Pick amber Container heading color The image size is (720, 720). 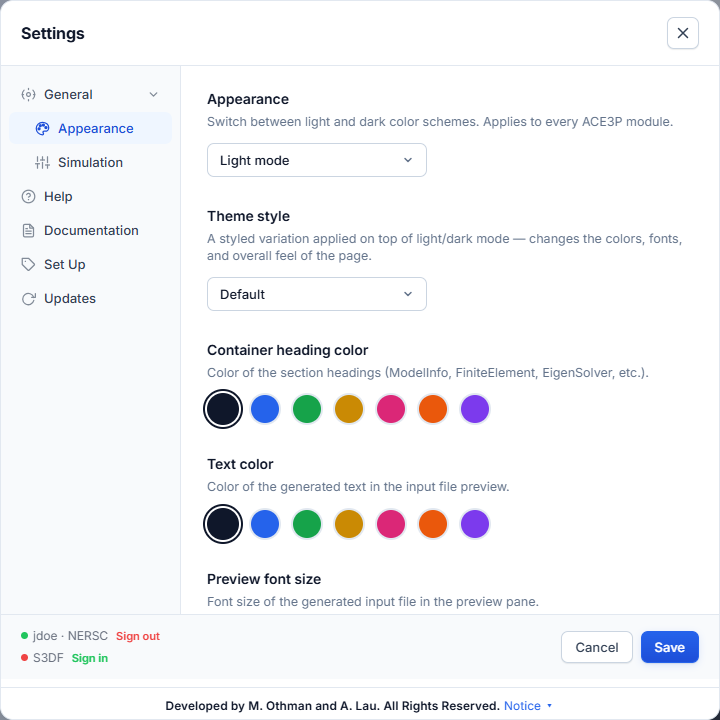coord(349,409)
